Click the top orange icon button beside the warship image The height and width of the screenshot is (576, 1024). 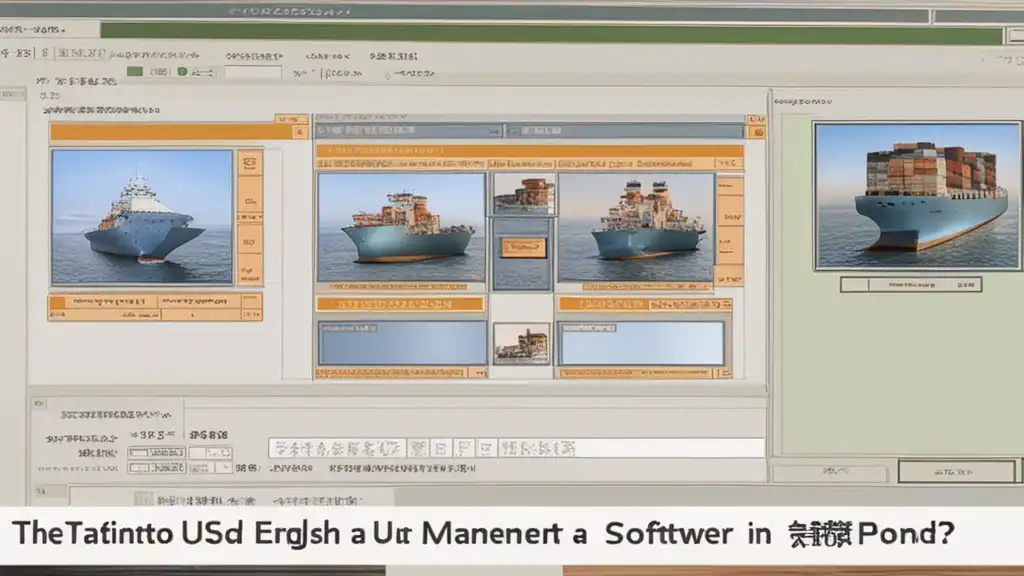(x=250, y=163)
